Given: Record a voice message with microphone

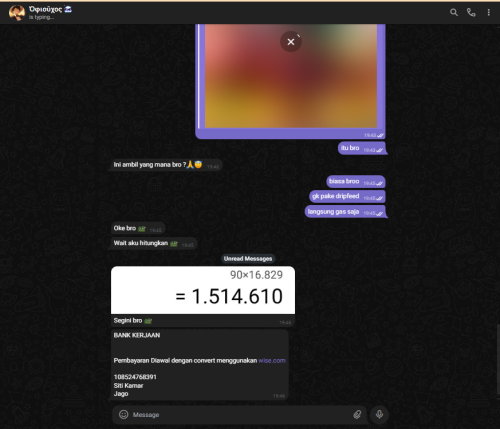Looking at the screenshot, I should [x=379, y=414].
